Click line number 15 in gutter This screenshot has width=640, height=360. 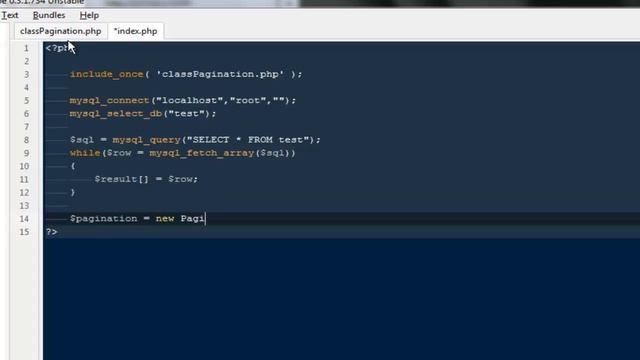point(24,232)
